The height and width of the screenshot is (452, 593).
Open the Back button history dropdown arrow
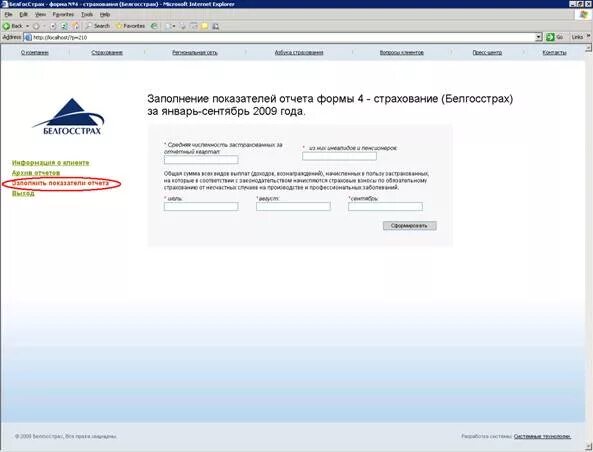pyautogui.click(x=28, y=26)
